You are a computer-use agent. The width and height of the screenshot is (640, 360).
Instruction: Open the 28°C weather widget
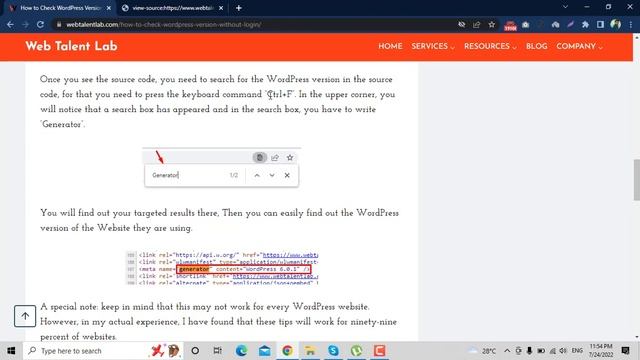(482, 351)
